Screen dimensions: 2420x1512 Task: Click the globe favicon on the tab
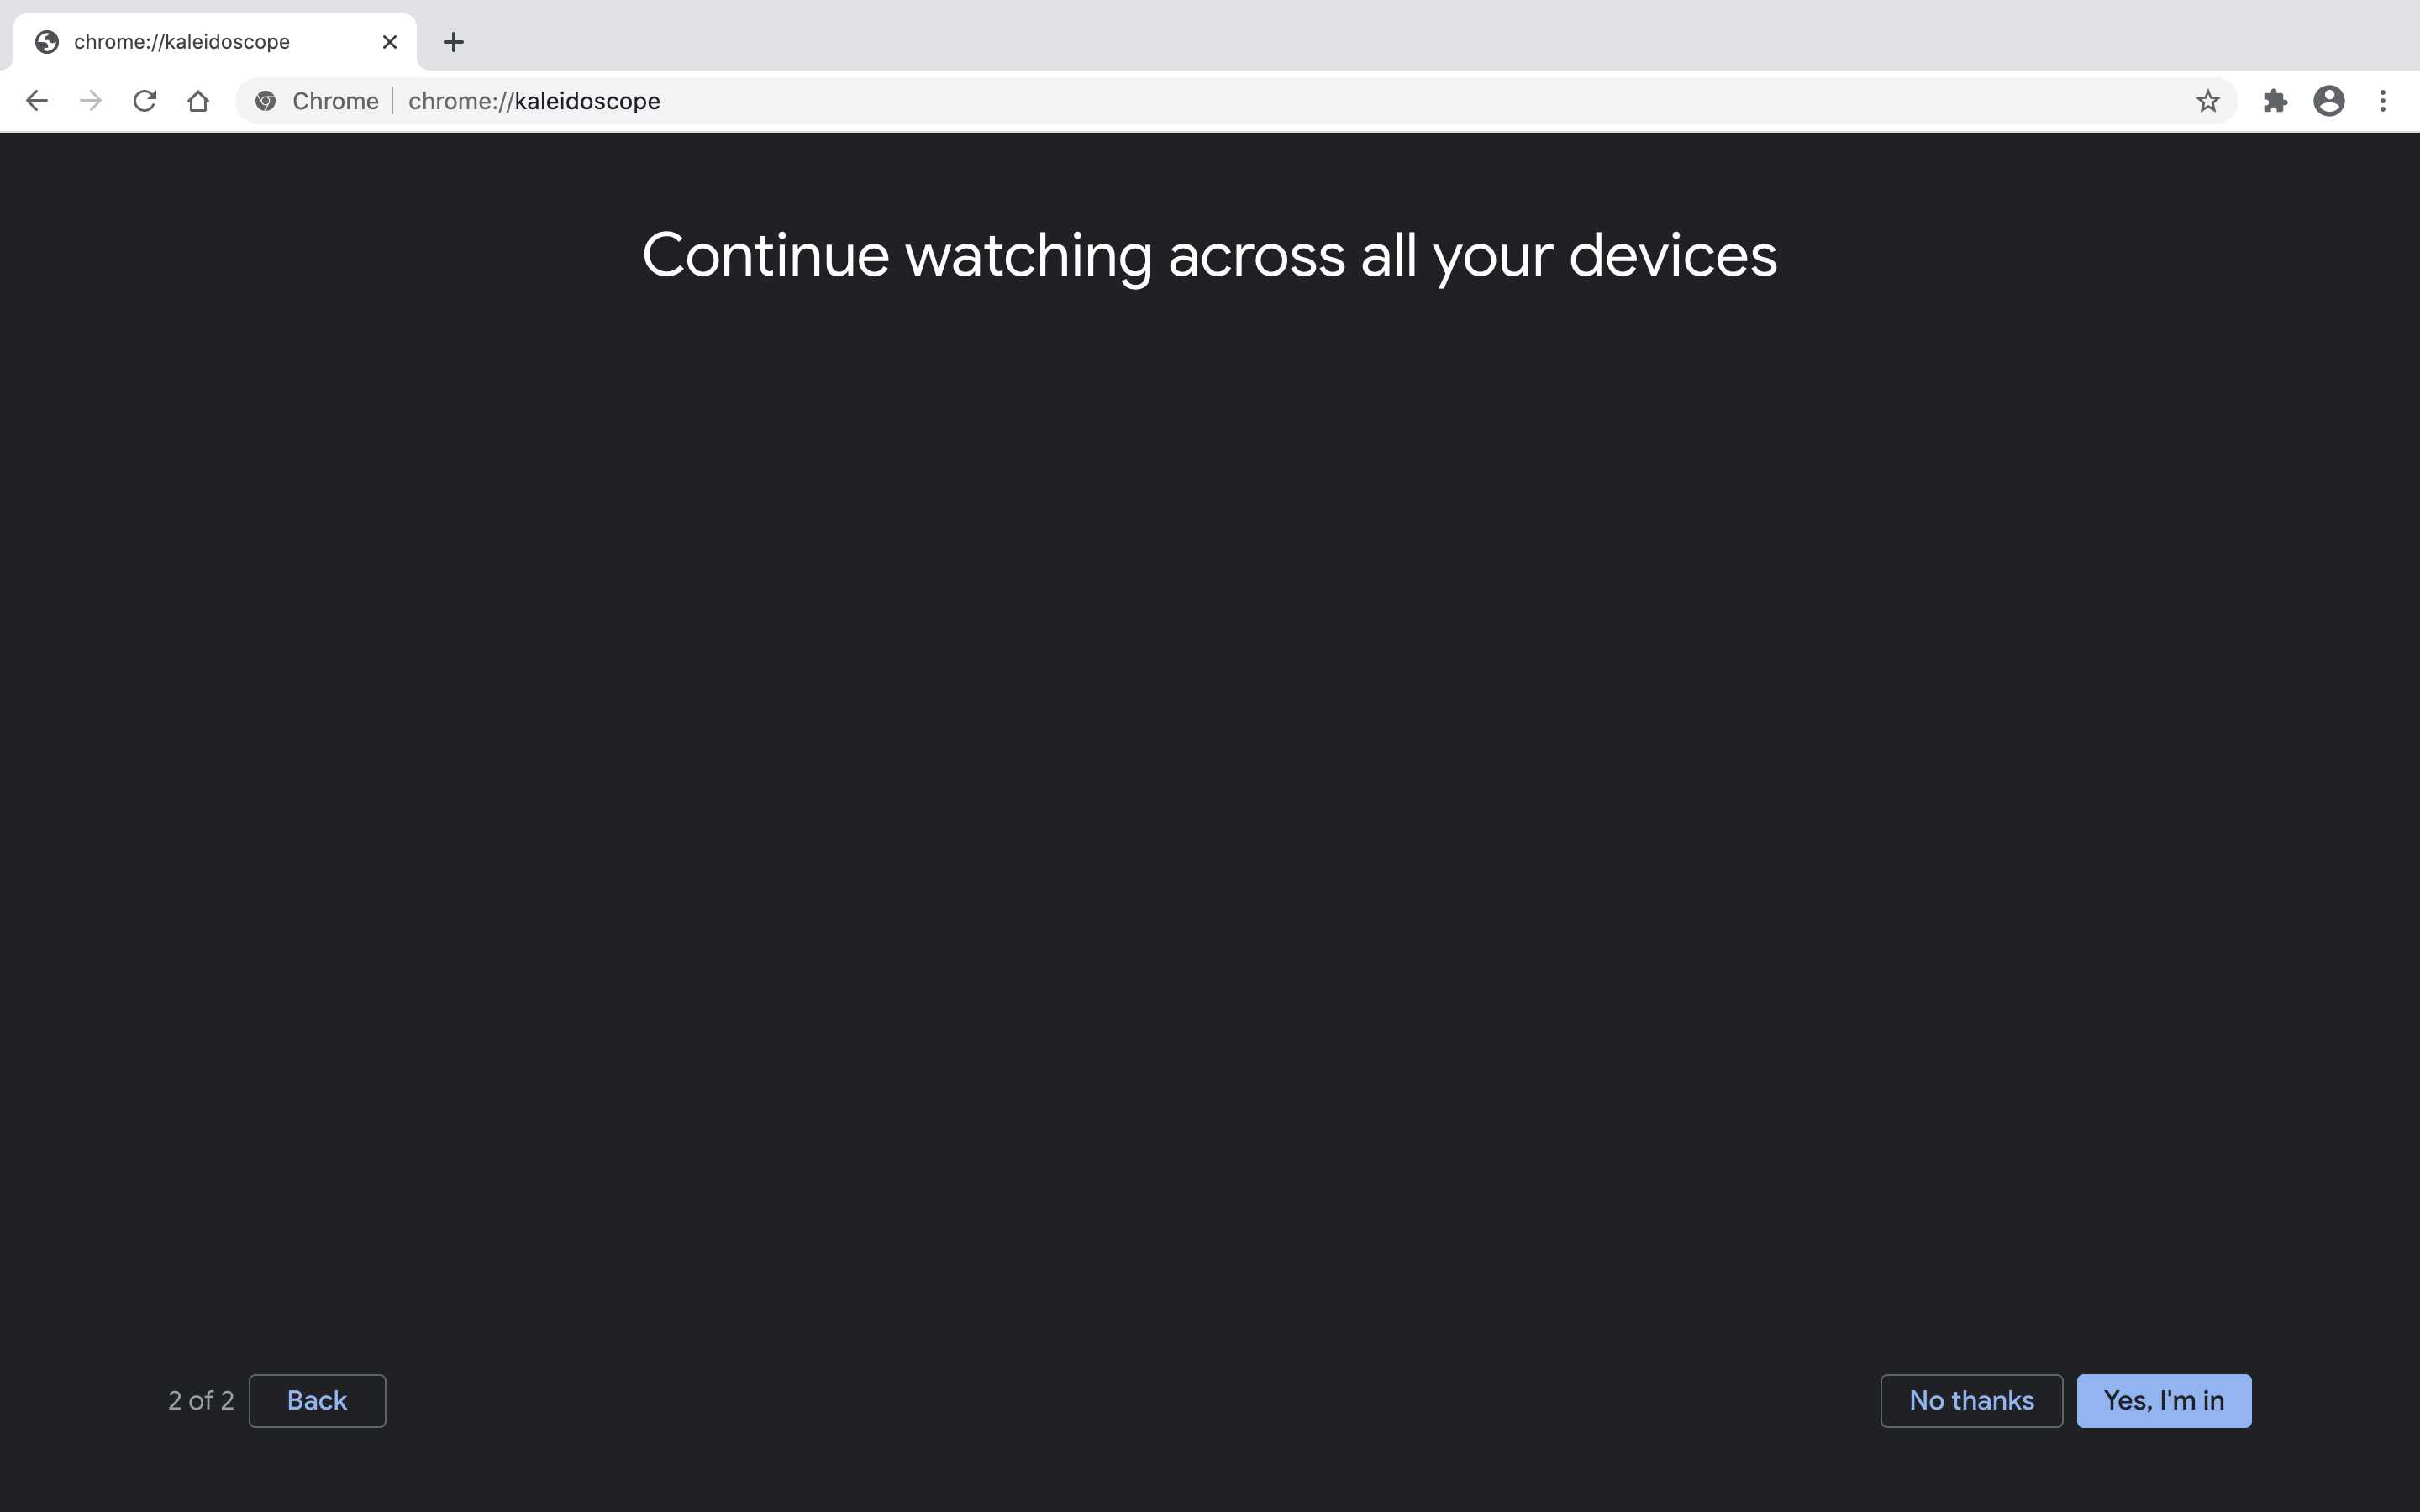point(47,42)
